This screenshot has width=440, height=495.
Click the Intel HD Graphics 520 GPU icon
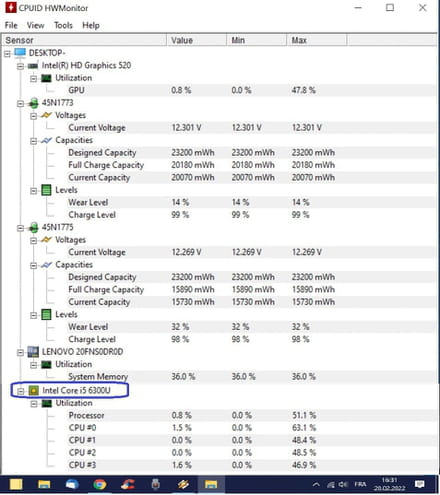[x=33, y=66]
